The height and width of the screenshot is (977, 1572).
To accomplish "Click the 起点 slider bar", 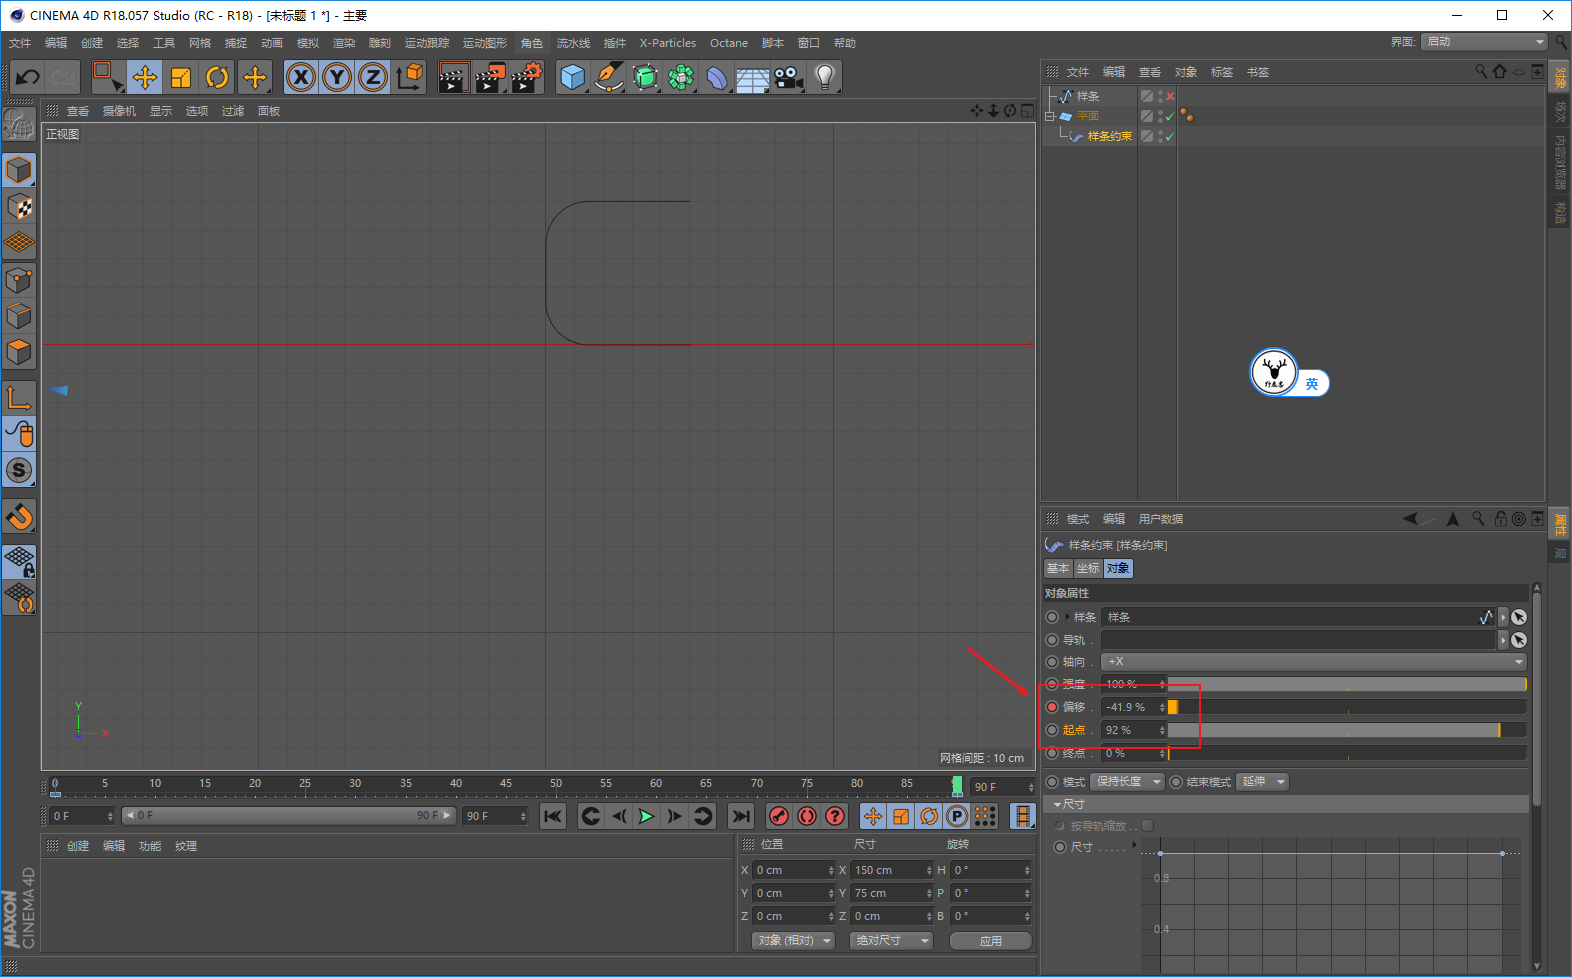I will click(x=1347, y=730).
